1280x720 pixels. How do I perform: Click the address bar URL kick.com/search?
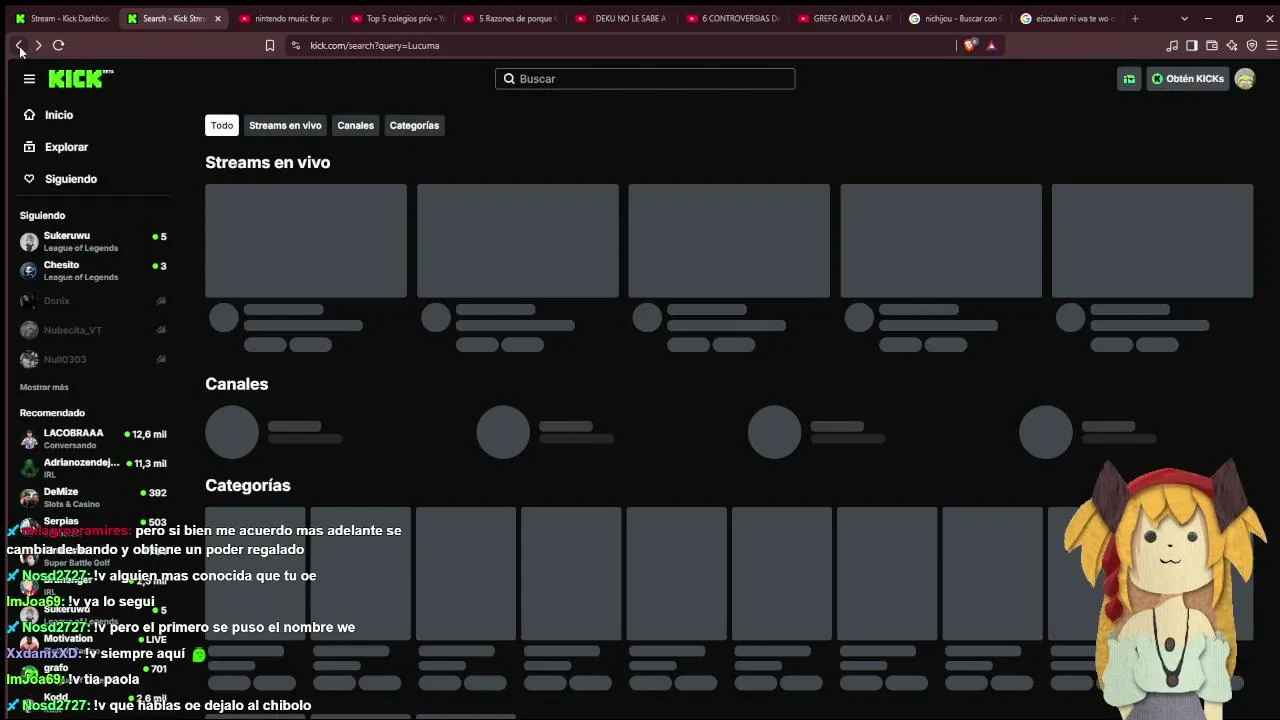click(375, 45)
